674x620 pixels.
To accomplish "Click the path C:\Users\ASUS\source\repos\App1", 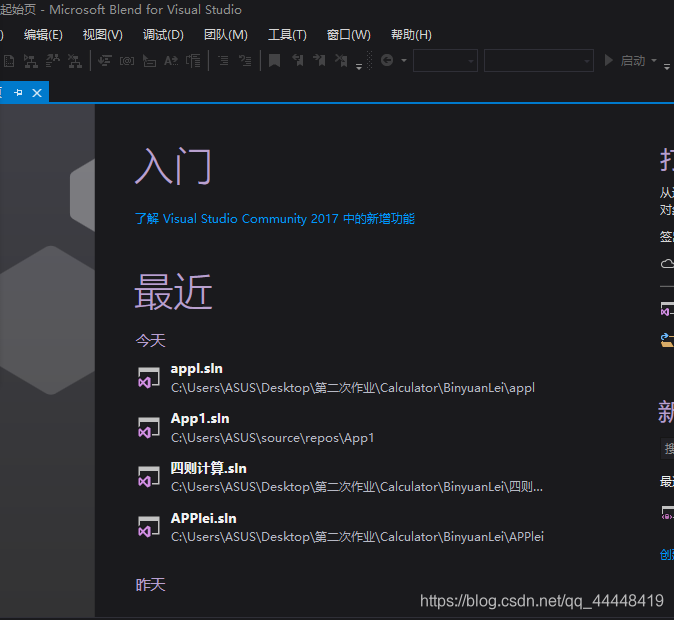I will (273, 438).
